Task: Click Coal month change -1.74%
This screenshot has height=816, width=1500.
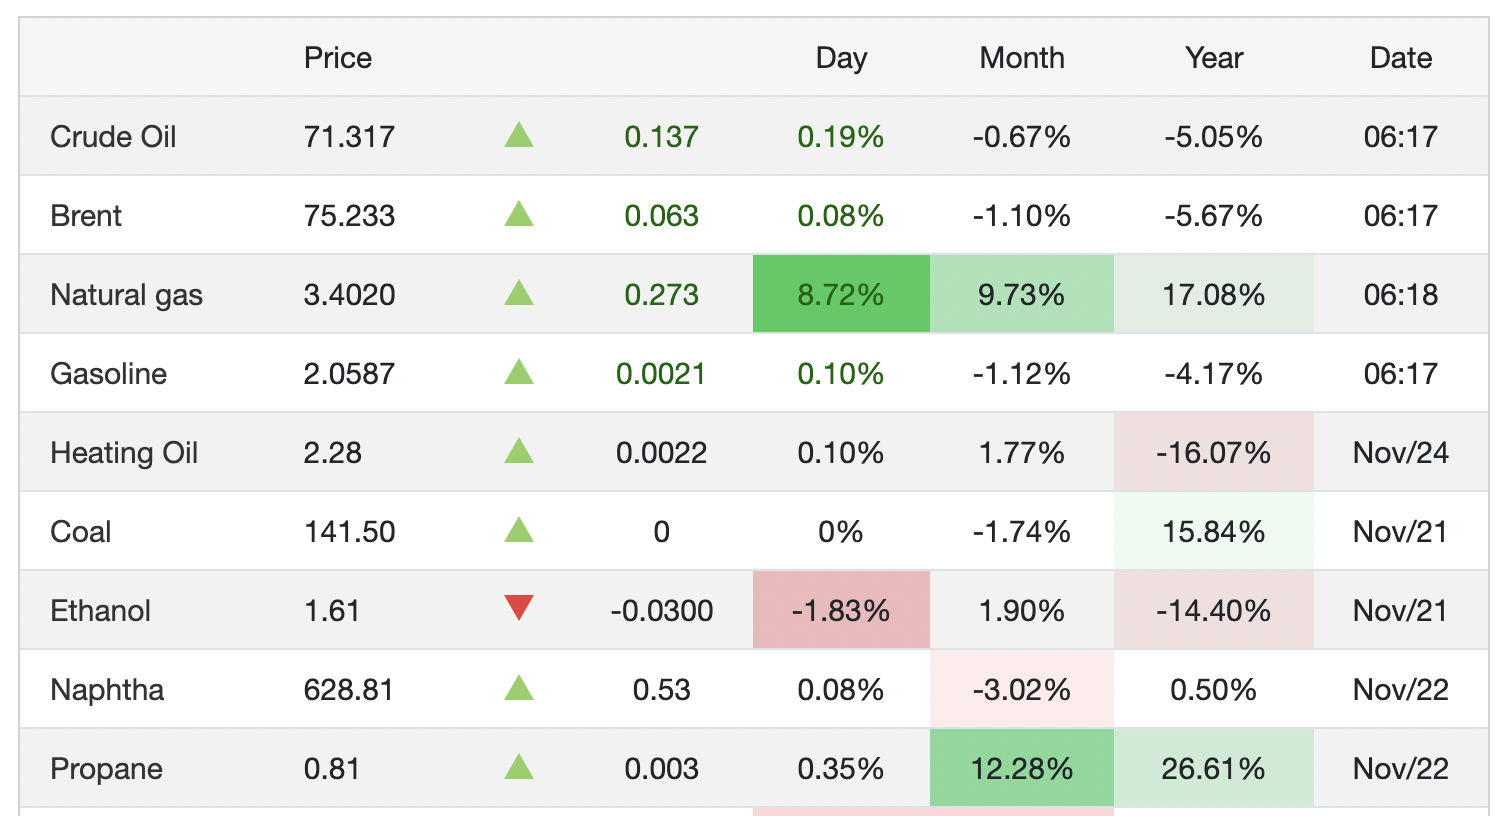Action: pos(1022,532)
